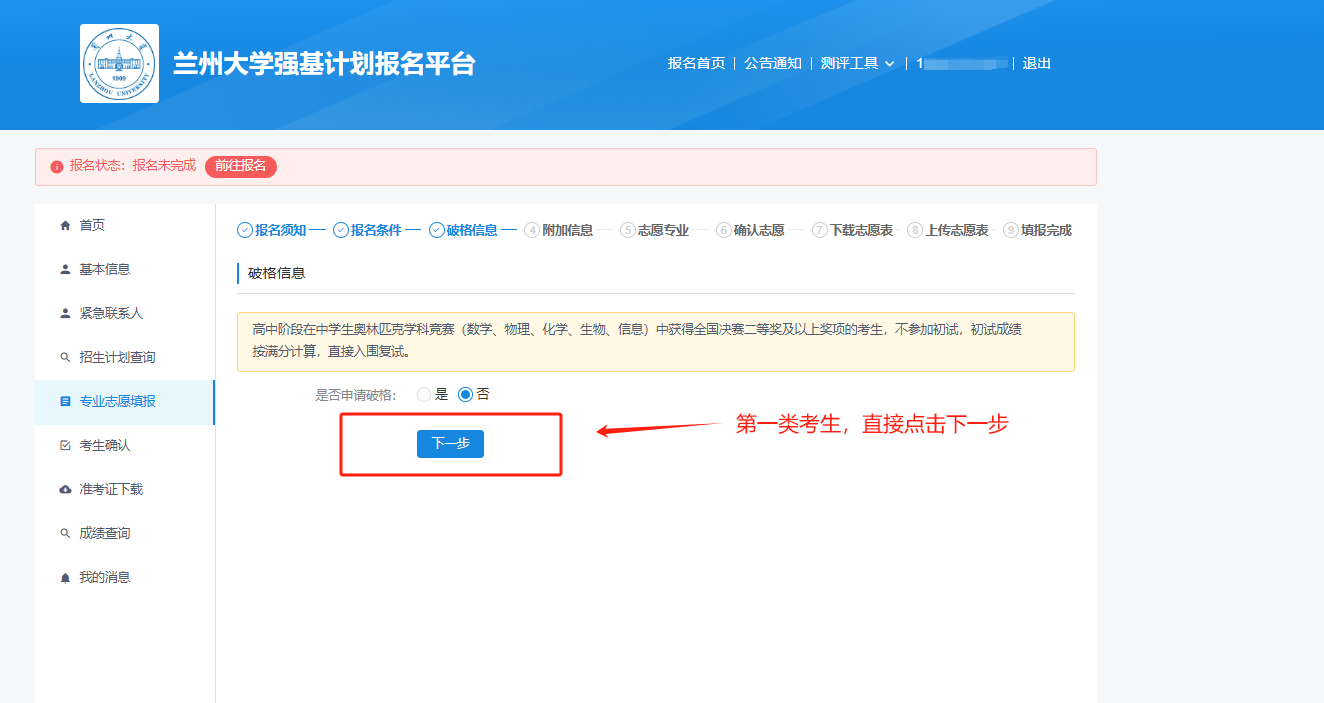Click the person icon beside 基本信息
Screen dimensions: 1324x703
pos(65,269)
